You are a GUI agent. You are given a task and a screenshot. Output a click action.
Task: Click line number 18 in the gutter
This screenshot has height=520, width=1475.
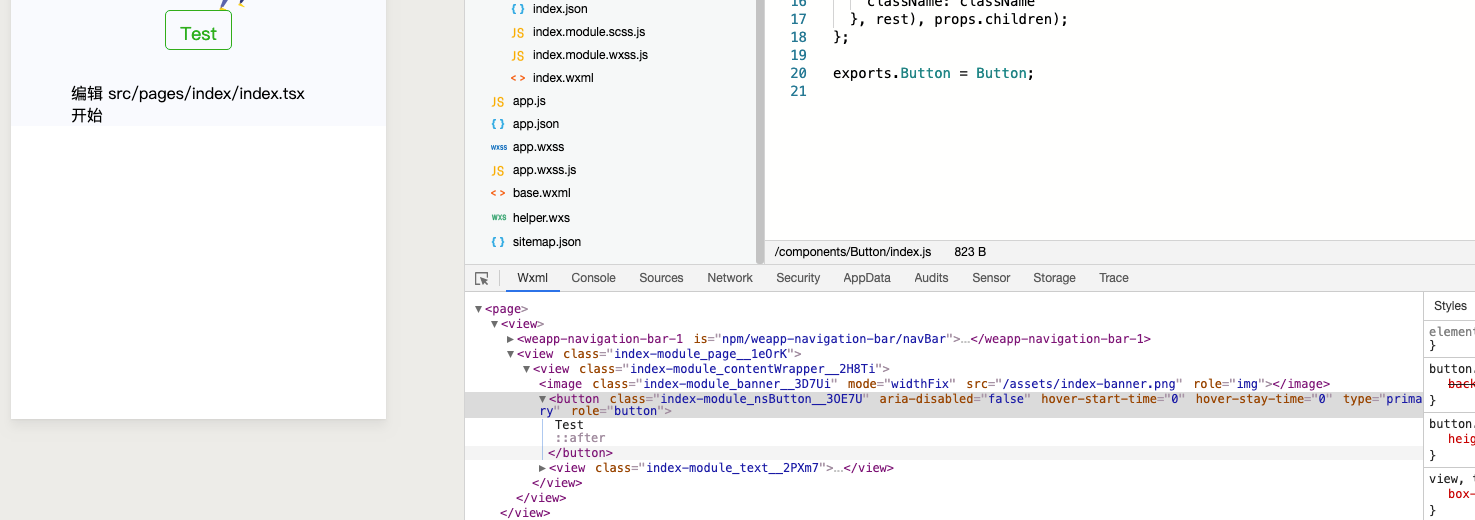(798, 37)
